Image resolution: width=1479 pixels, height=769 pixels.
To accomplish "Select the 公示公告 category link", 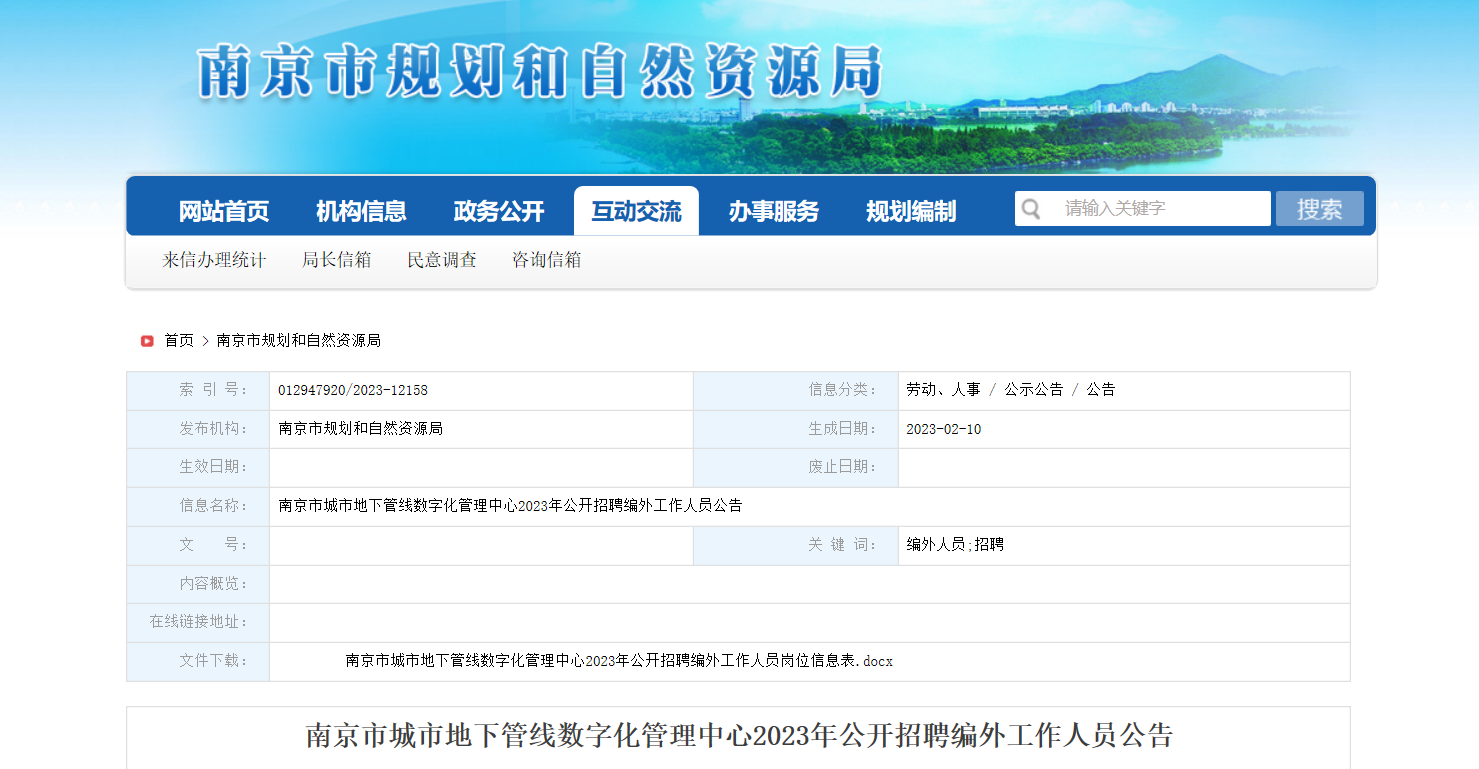I will point(1034,390).
